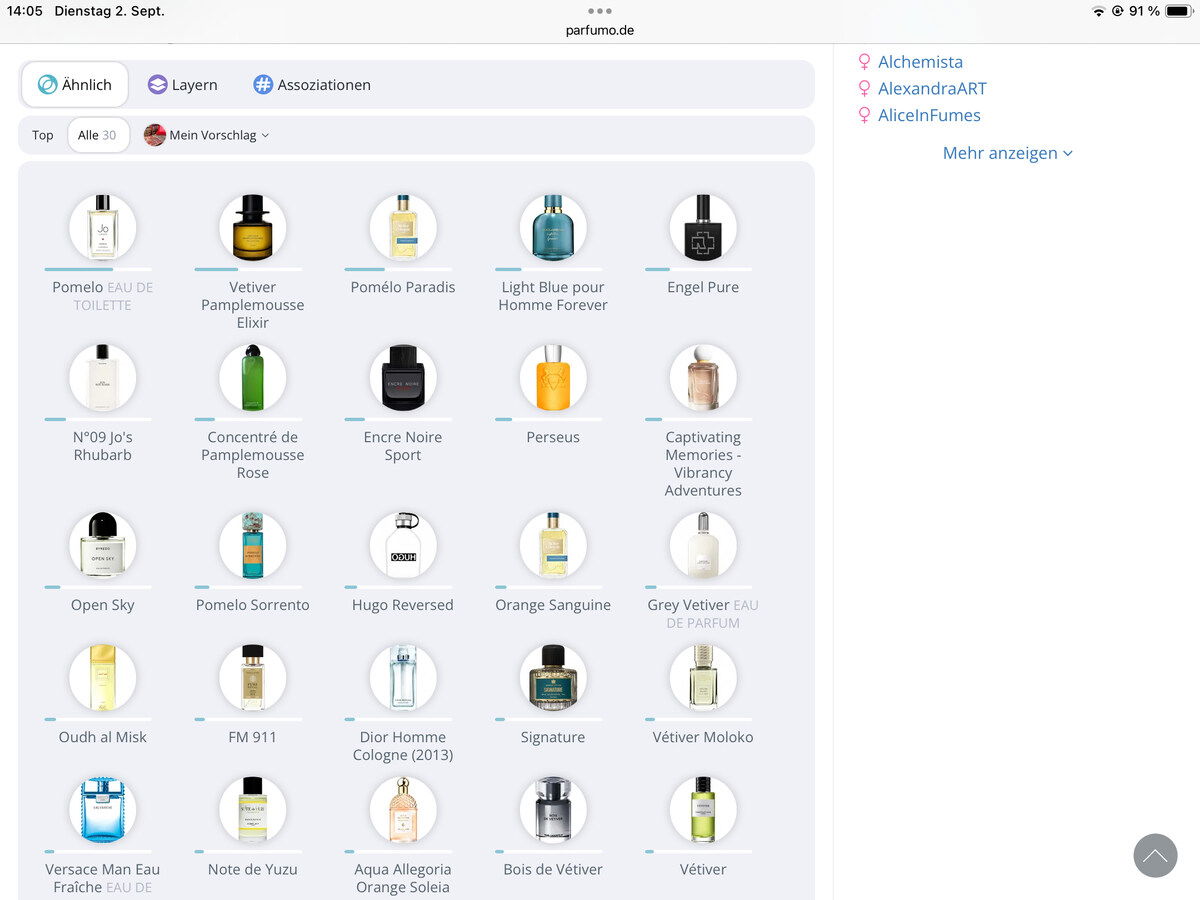Open the Captivating Memories bottle image

pyautogui.click(x=703, y=378)
